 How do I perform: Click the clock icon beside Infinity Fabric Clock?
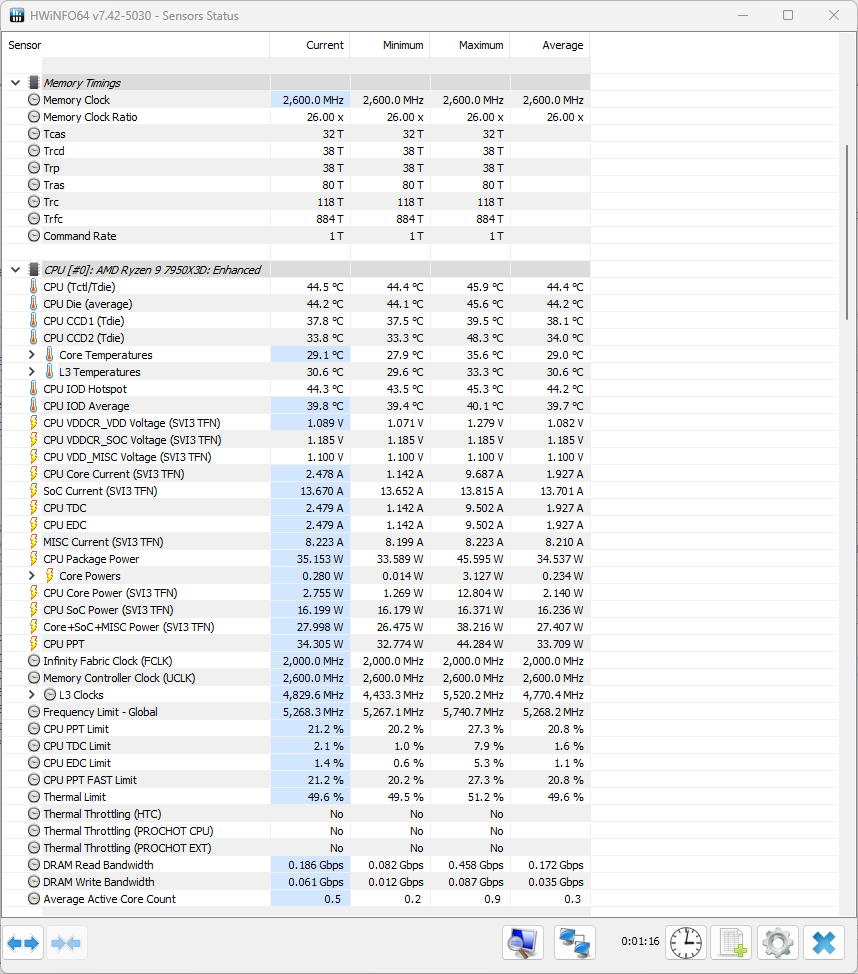click(34, 660)
